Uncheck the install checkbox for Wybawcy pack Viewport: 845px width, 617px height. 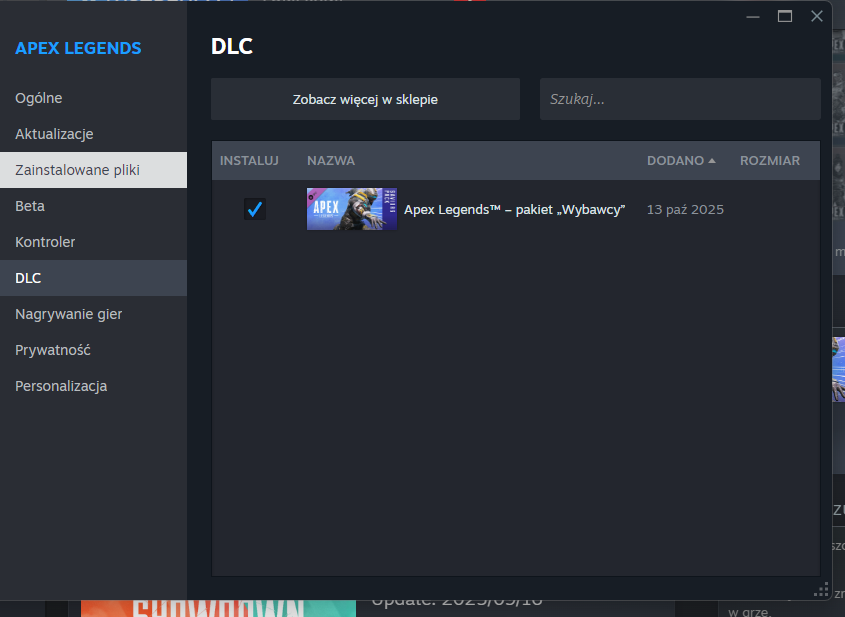pos(255,209)
